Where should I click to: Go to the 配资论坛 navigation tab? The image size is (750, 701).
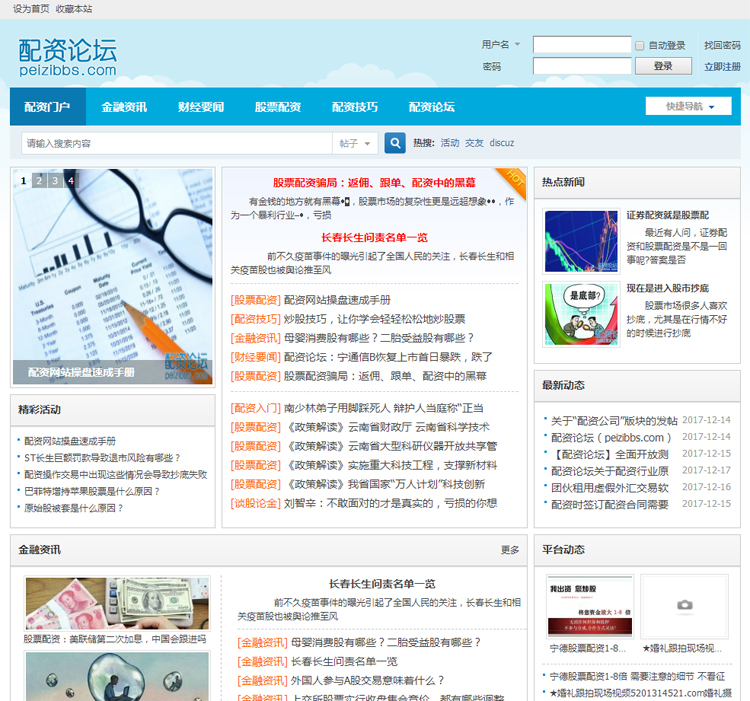431,107
